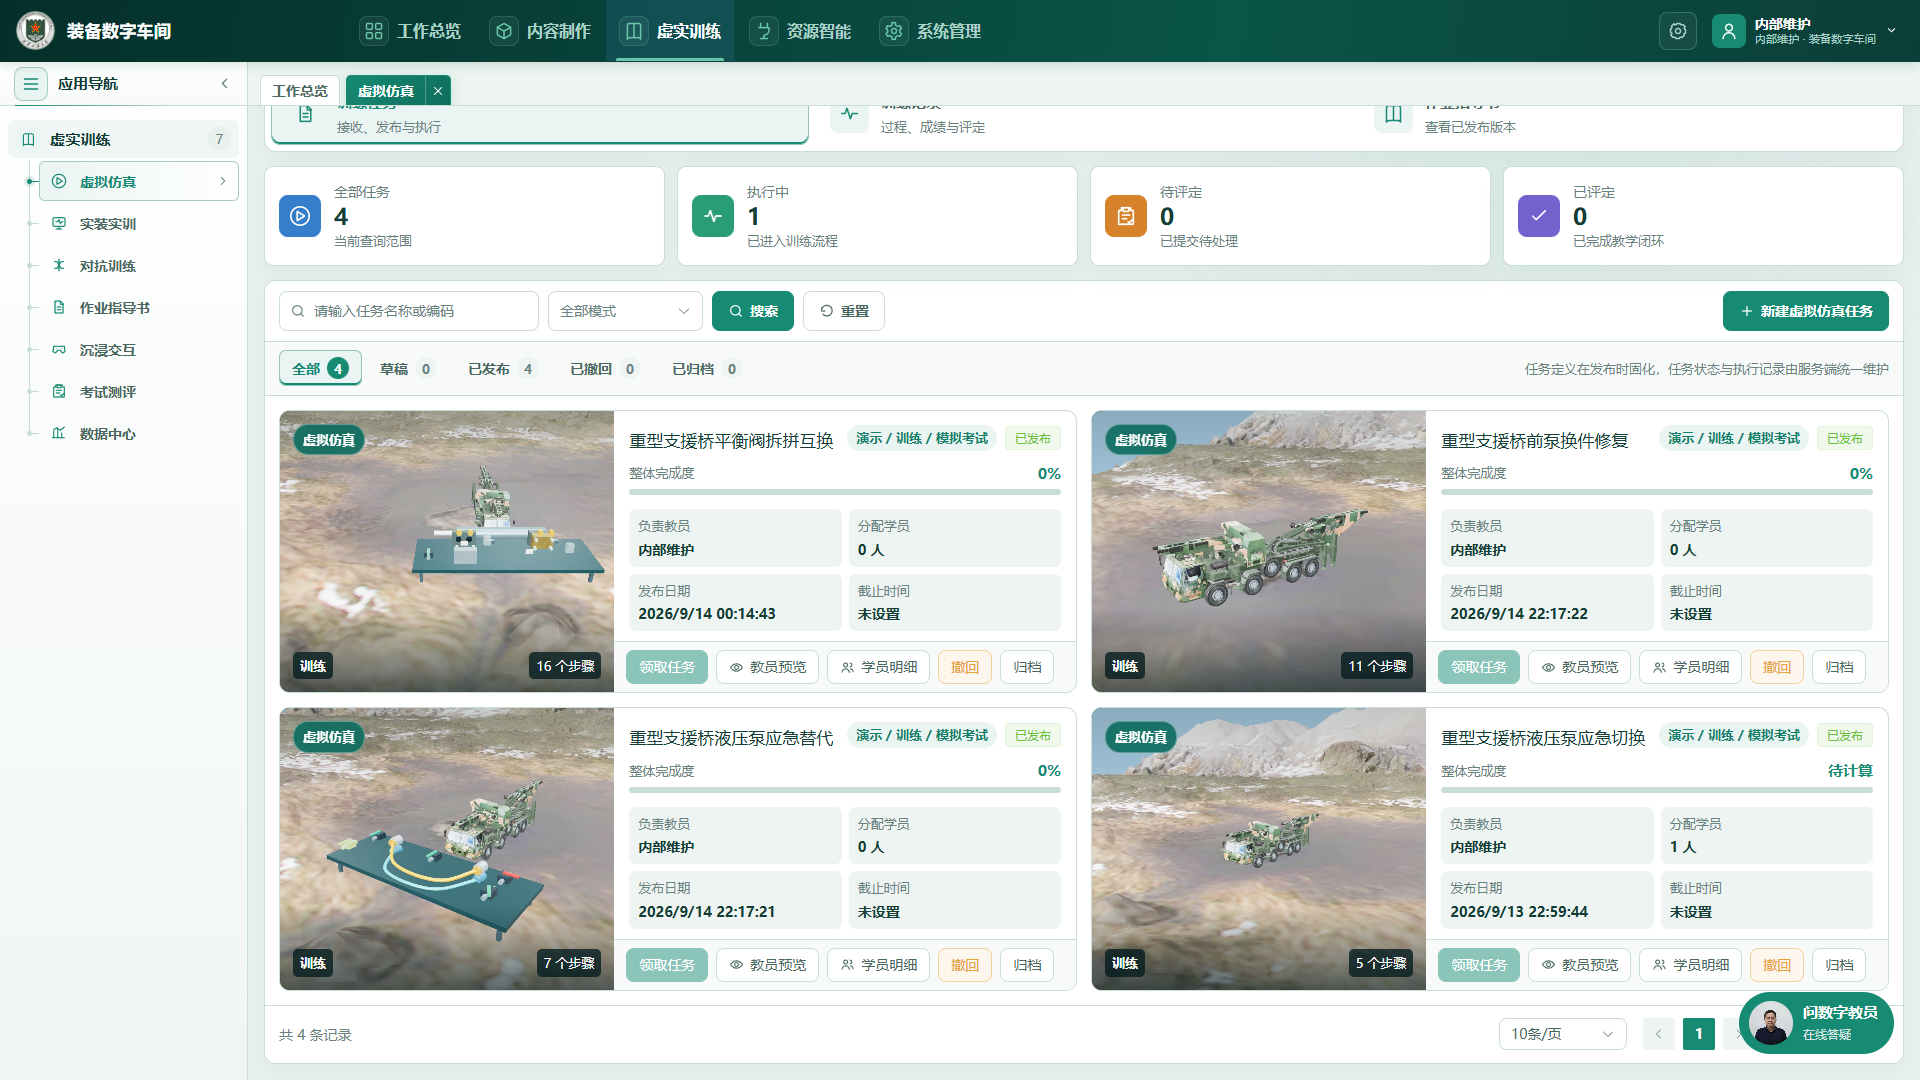Click the 待评定 clipboard icon

[1126, 216]
